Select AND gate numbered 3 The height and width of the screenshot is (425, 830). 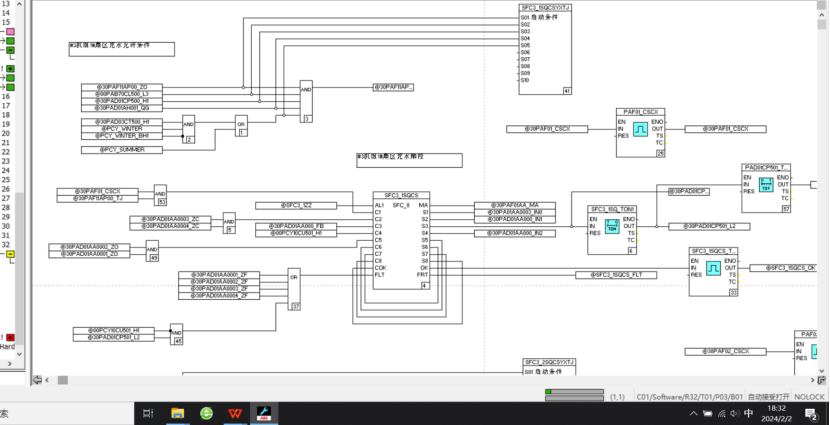(x=306, y=102)
